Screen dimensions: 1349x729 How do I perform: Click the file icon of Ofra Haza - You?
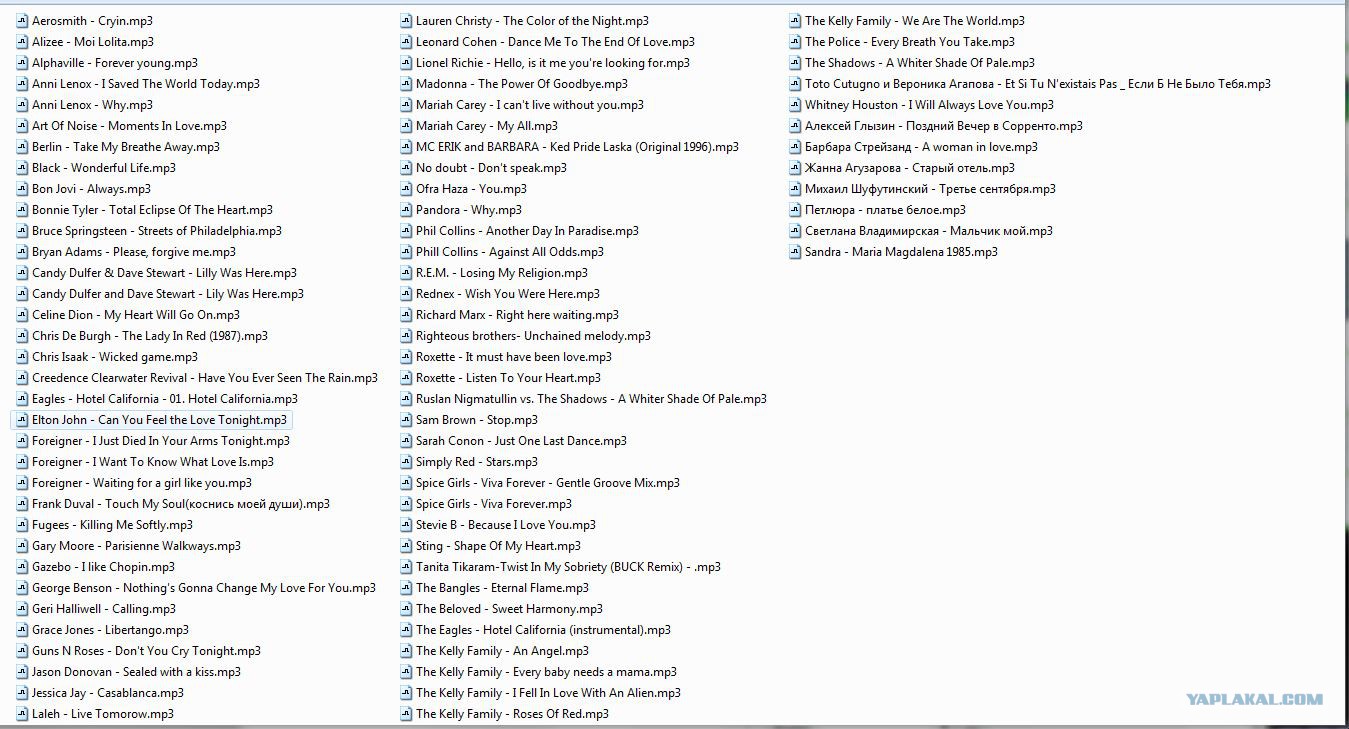click(406, 189)
